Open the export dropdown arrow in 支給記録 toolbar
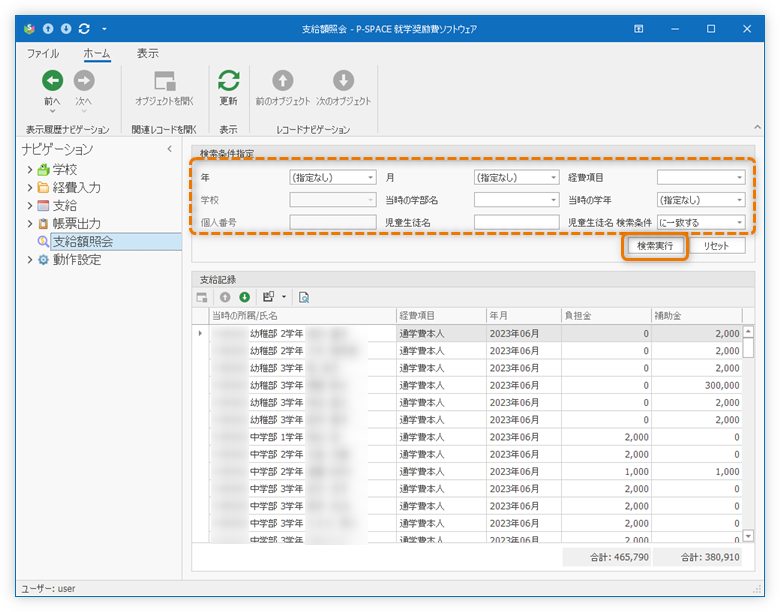This screenshot has width=780, height=612. pos(284,297)
